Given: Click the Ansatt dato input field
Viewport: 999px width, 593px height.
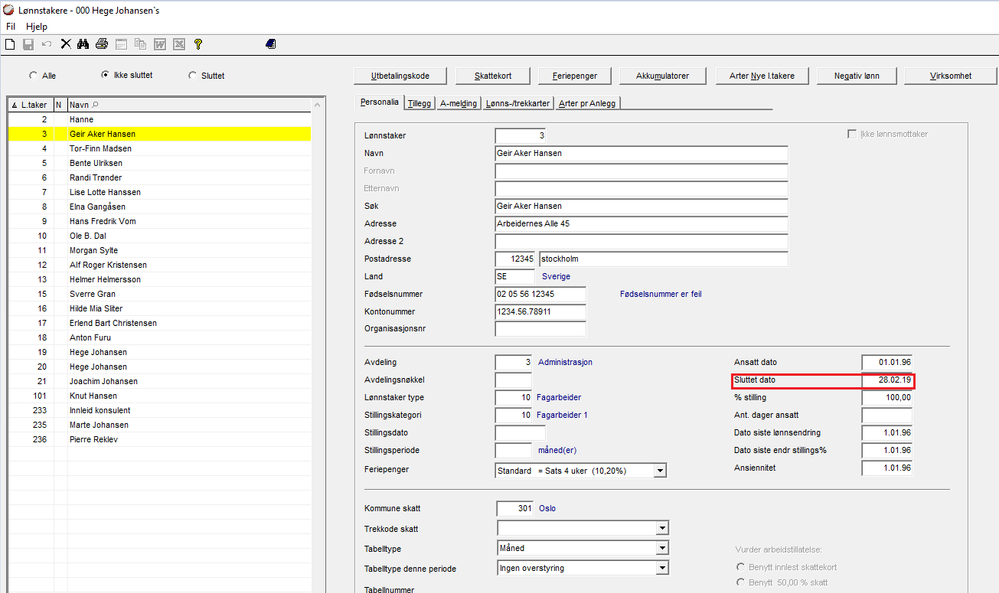Looking at the screenshot, I should 887,362.
